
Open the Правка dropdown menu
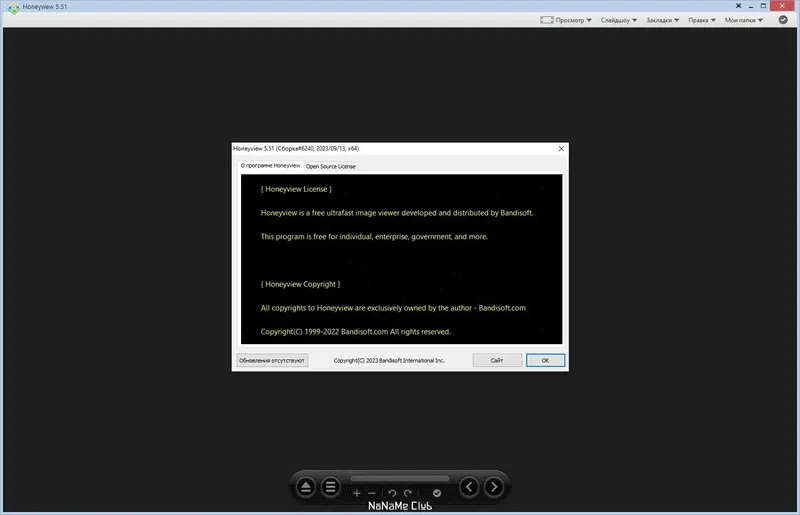pyautogui.click(x=702, y=20)
